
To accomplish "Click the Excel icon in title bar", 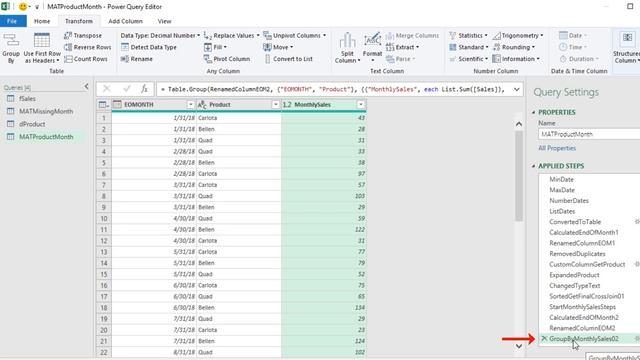I will coord(6,7).
